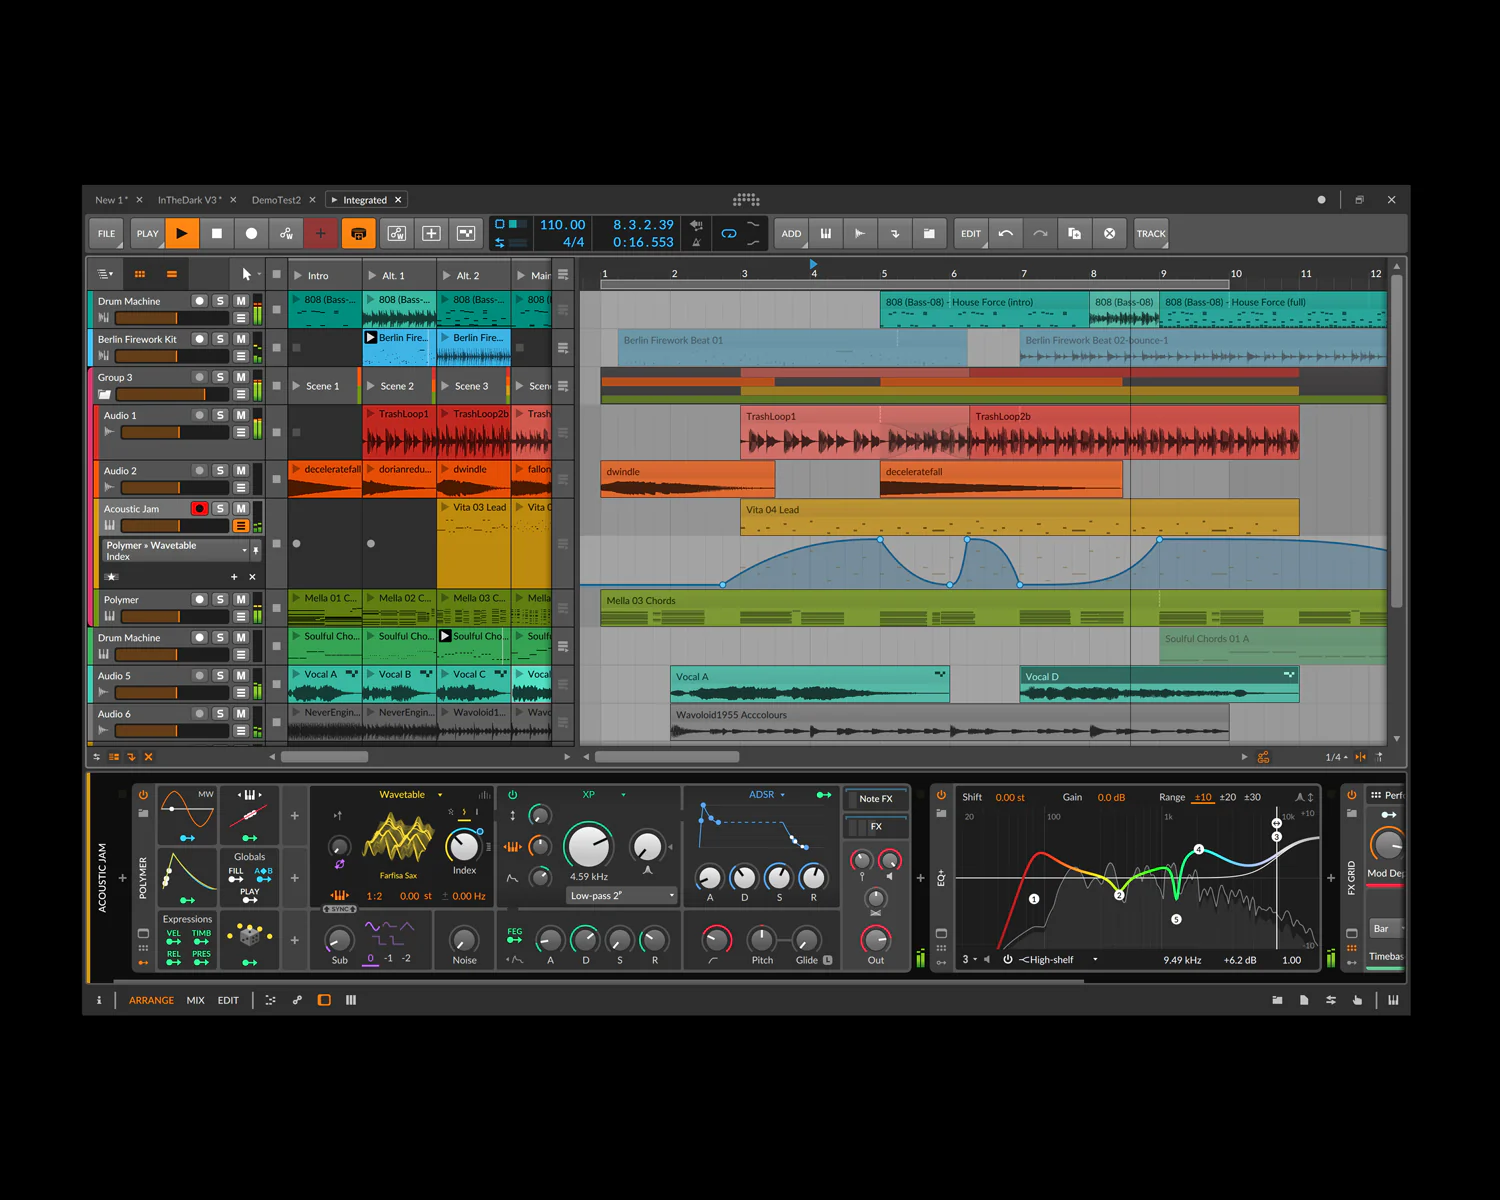Click the effect track arrow icon next to ADD
This screenshot has height=1200, width=1500.
[x=895, y=233]
